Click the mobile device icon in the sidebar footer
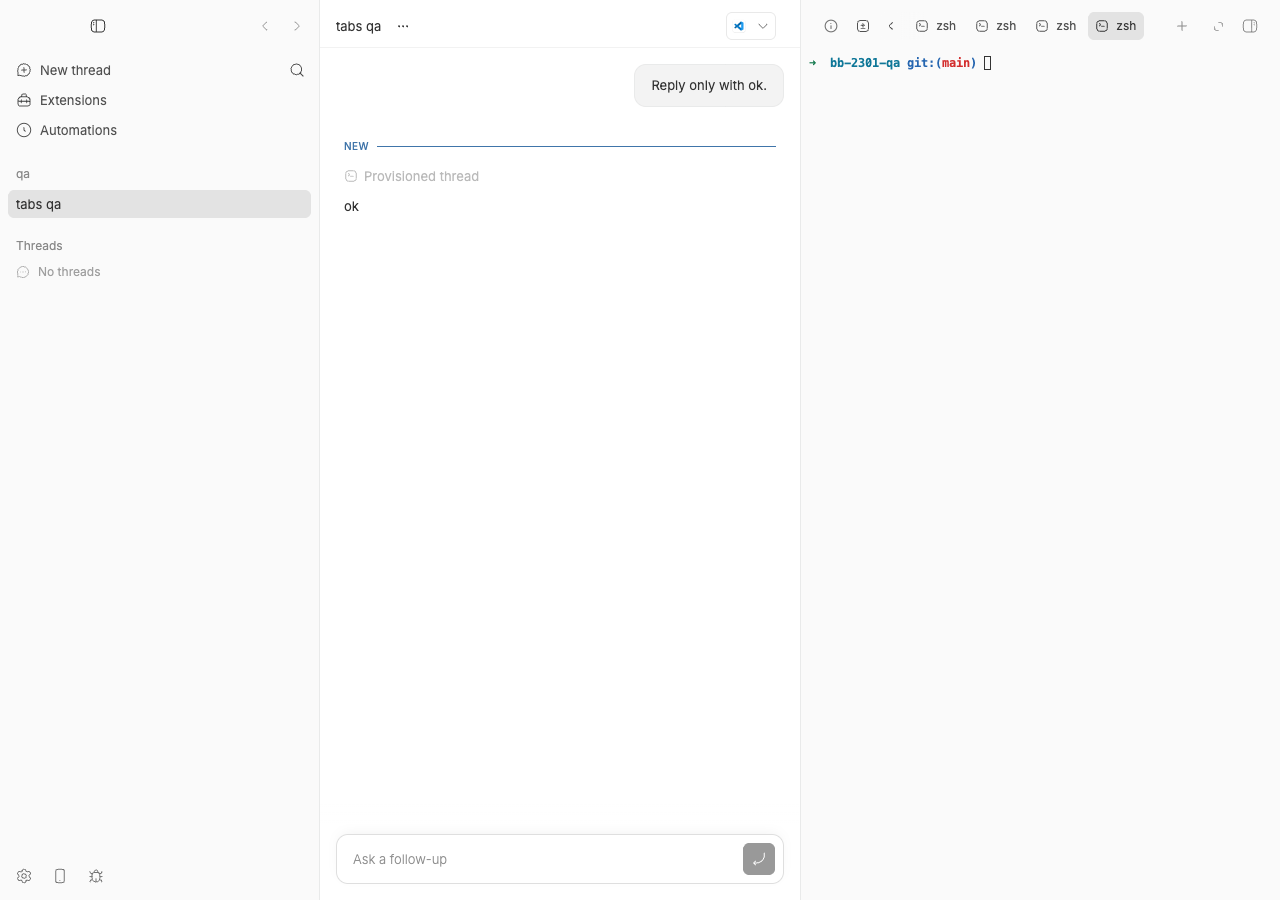Viewport: 1280px width, 900px height. (60, 876)
